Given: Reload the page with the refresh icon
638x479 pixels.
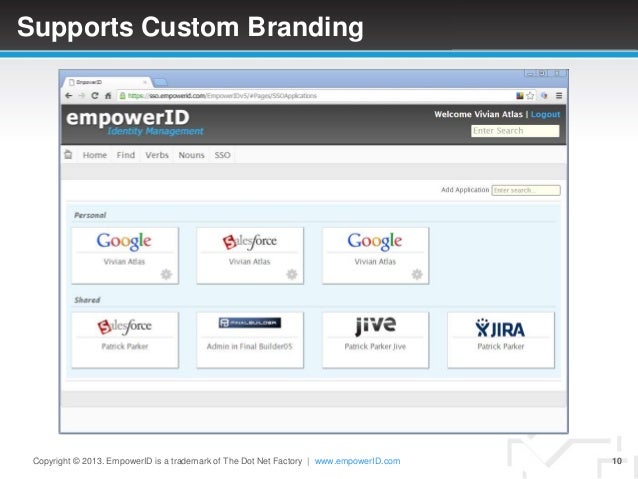Looking at the screenshot, I should tap(95, 96).
